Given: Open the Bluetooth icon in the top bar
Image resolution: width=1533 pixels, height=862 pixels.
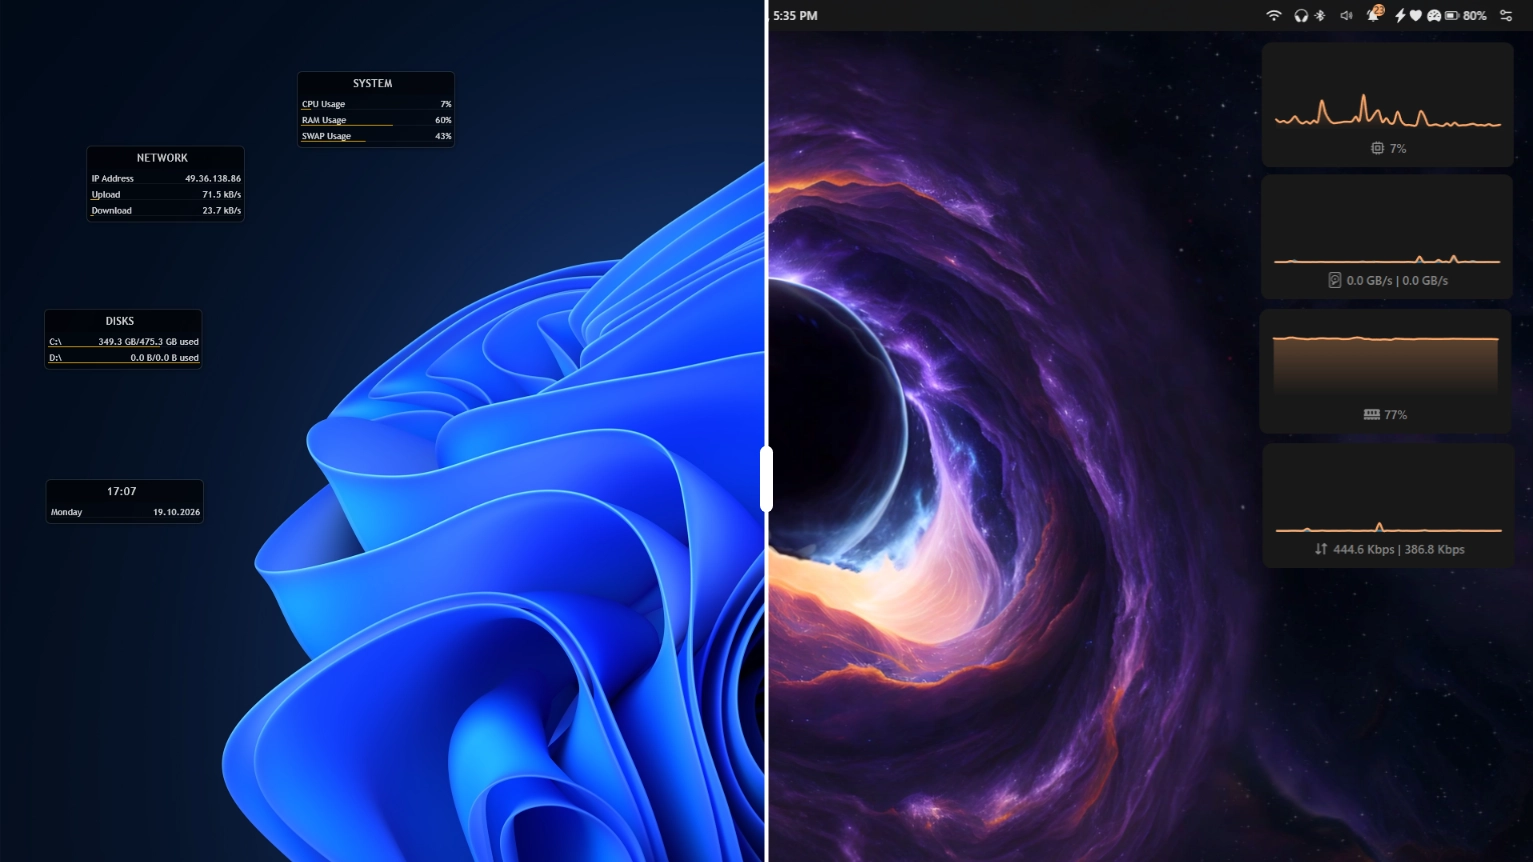Looking at the screenshot, I should coord(1319,15).
